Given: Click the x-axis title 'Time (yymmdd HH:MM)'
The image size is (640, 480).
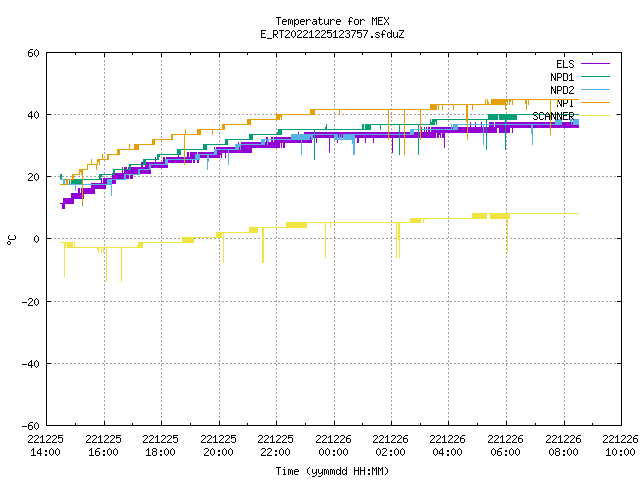Looking at the screenshot, I should 332,471.
